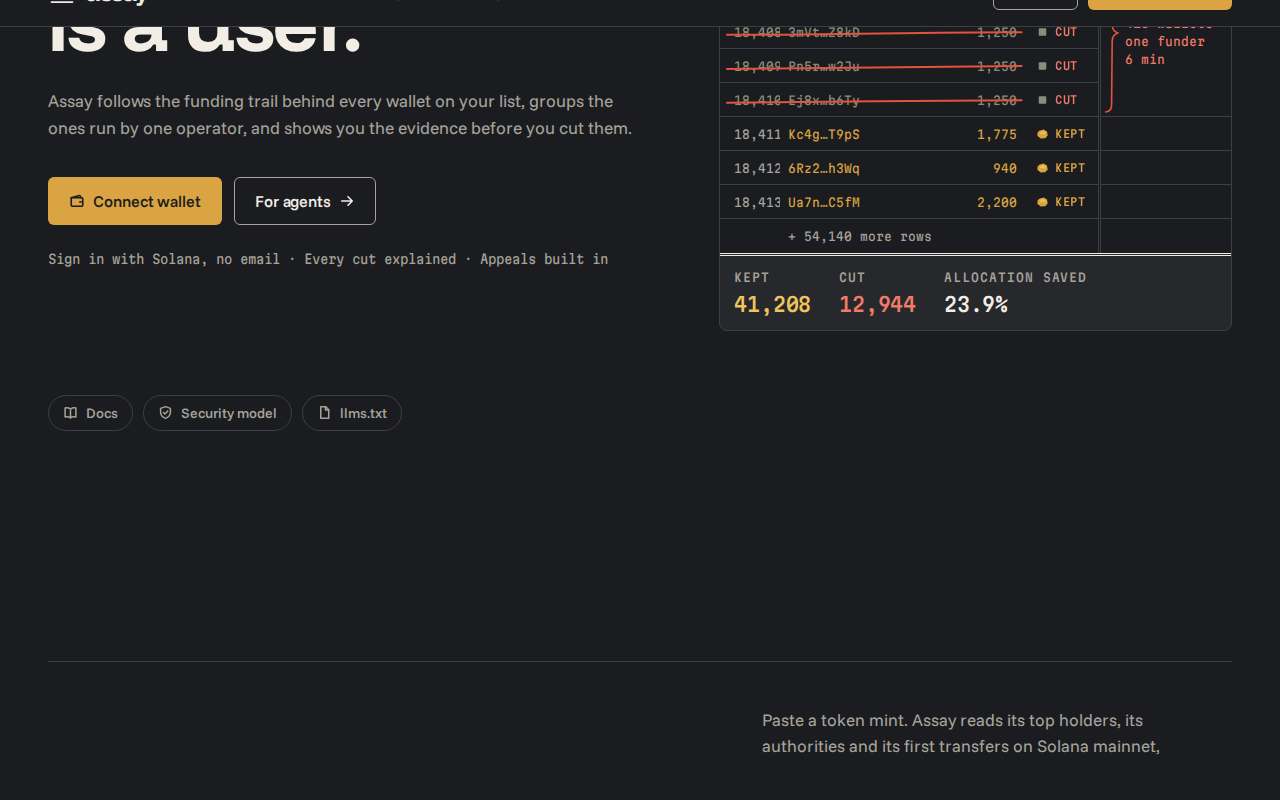Click the "Appeals built in" text
The width and height of the screenshot is (1280, 800).
click(544, 259)
